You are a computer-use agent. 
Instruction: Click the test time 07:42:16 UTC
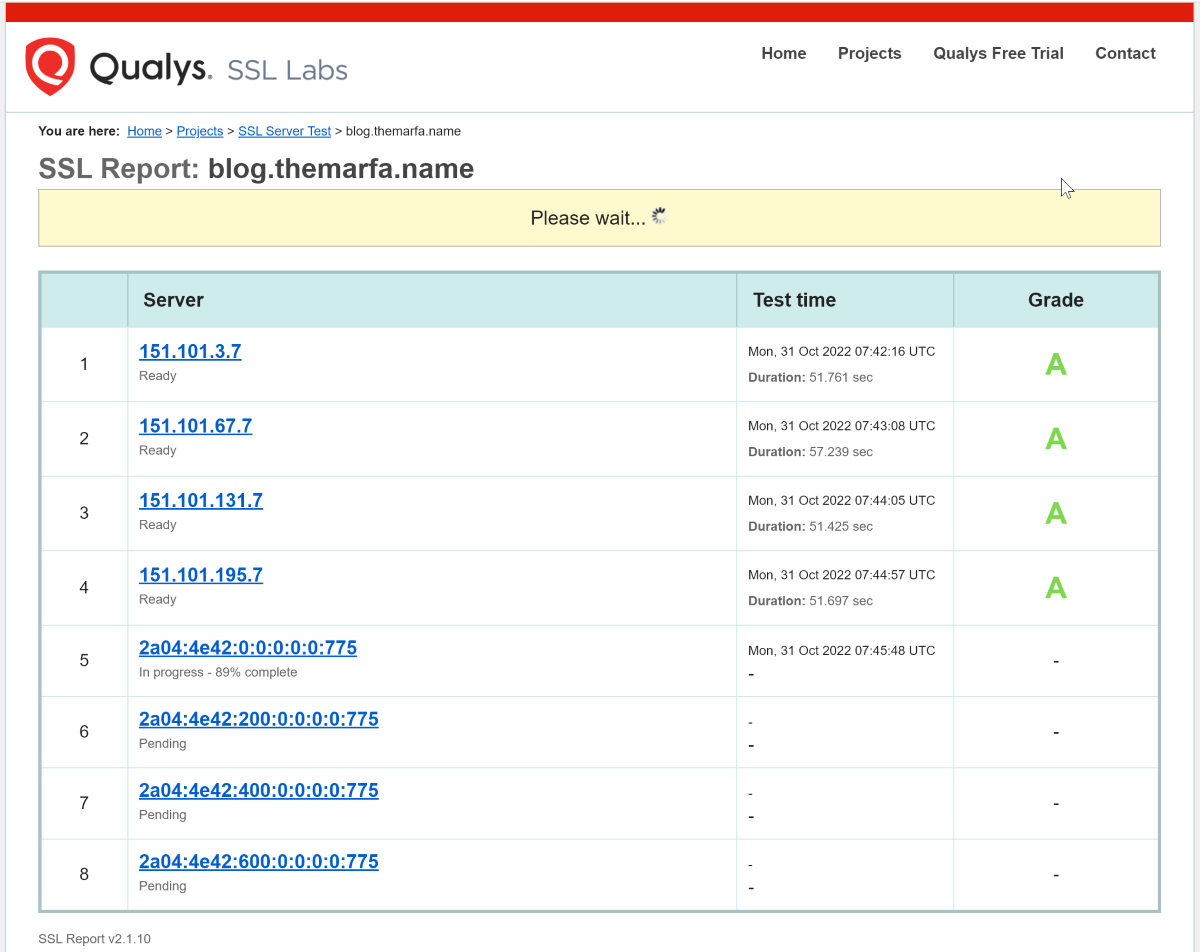click(x=842, y=352)
